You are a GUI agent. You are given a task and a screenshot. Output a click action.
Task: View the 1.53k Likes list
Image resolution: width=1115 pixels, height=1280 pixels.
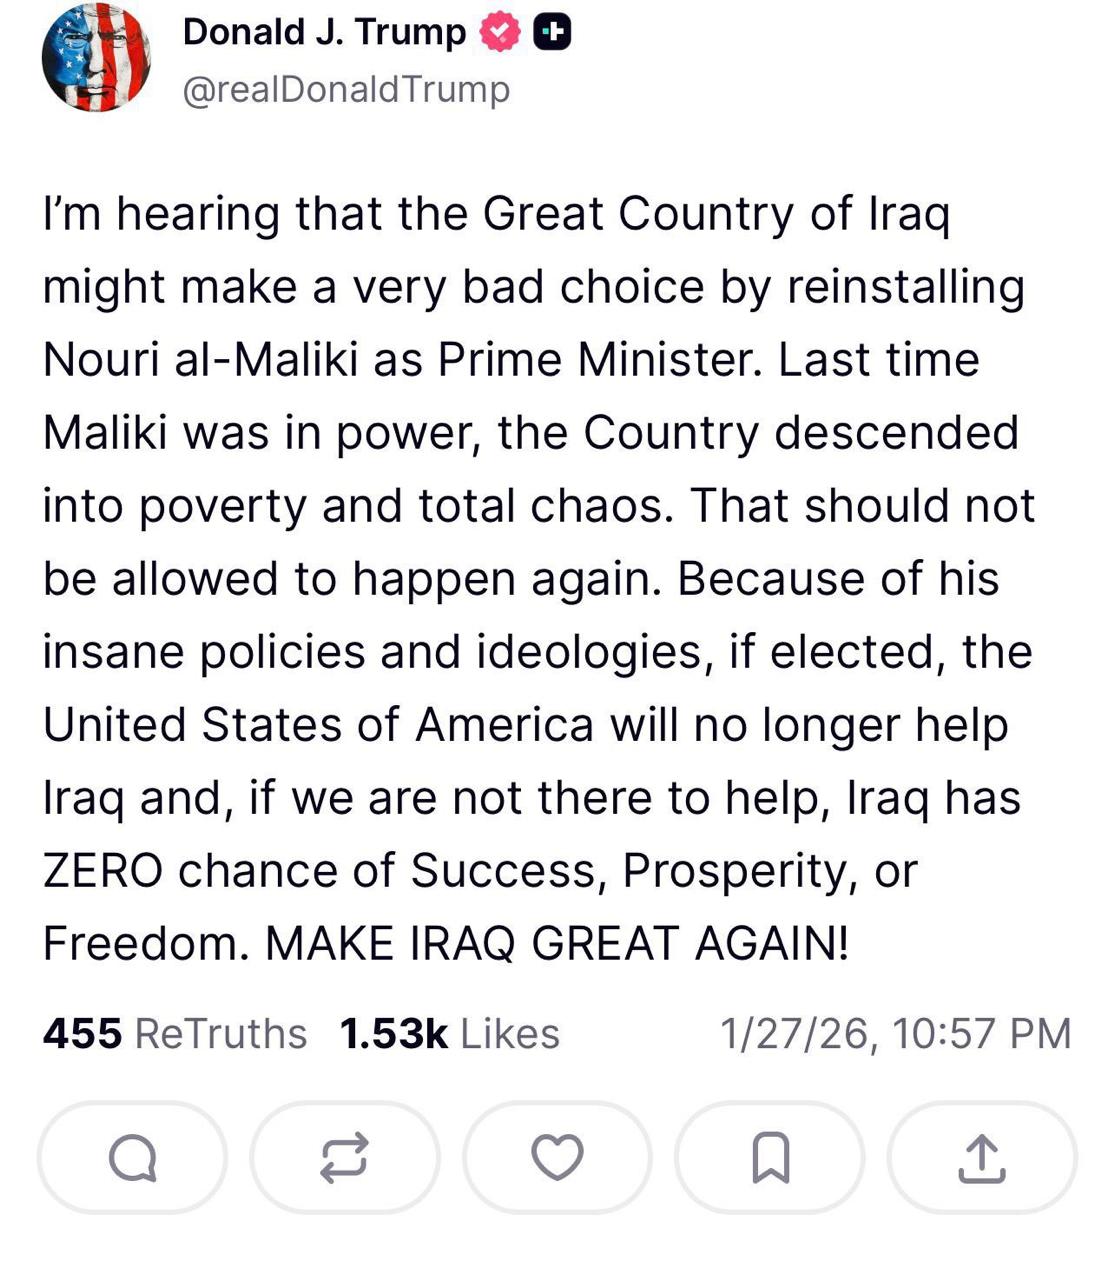tap(449, 1033)
